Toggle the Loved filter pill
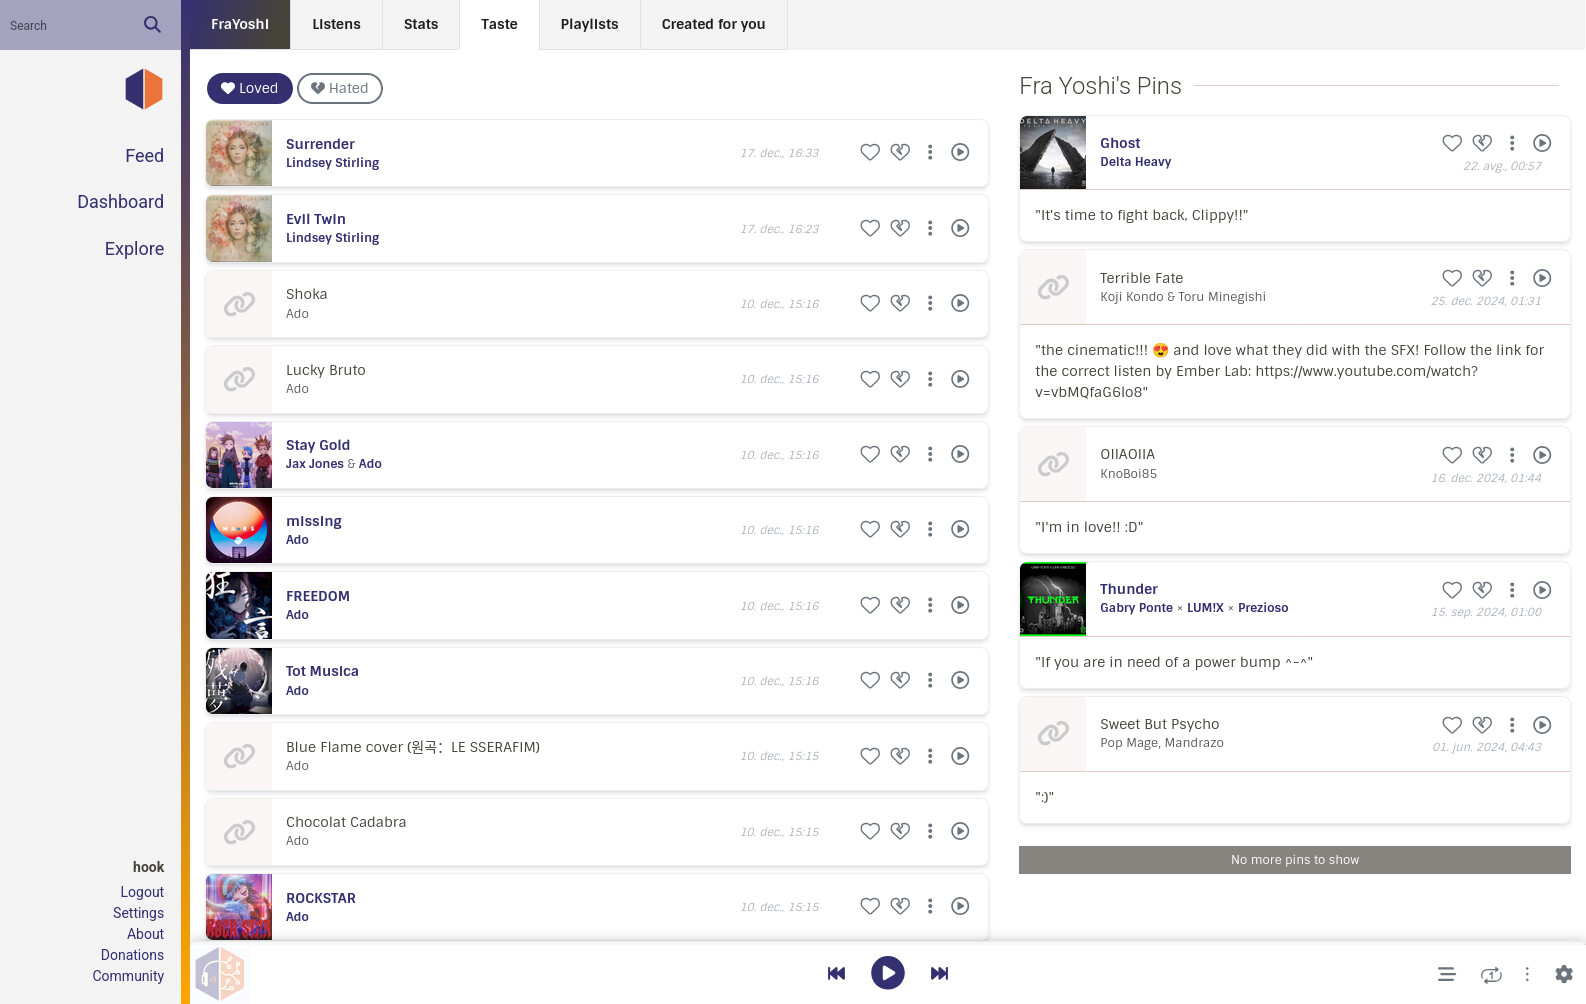This screenshot has height=1004, width=1586. pos(249,88)
